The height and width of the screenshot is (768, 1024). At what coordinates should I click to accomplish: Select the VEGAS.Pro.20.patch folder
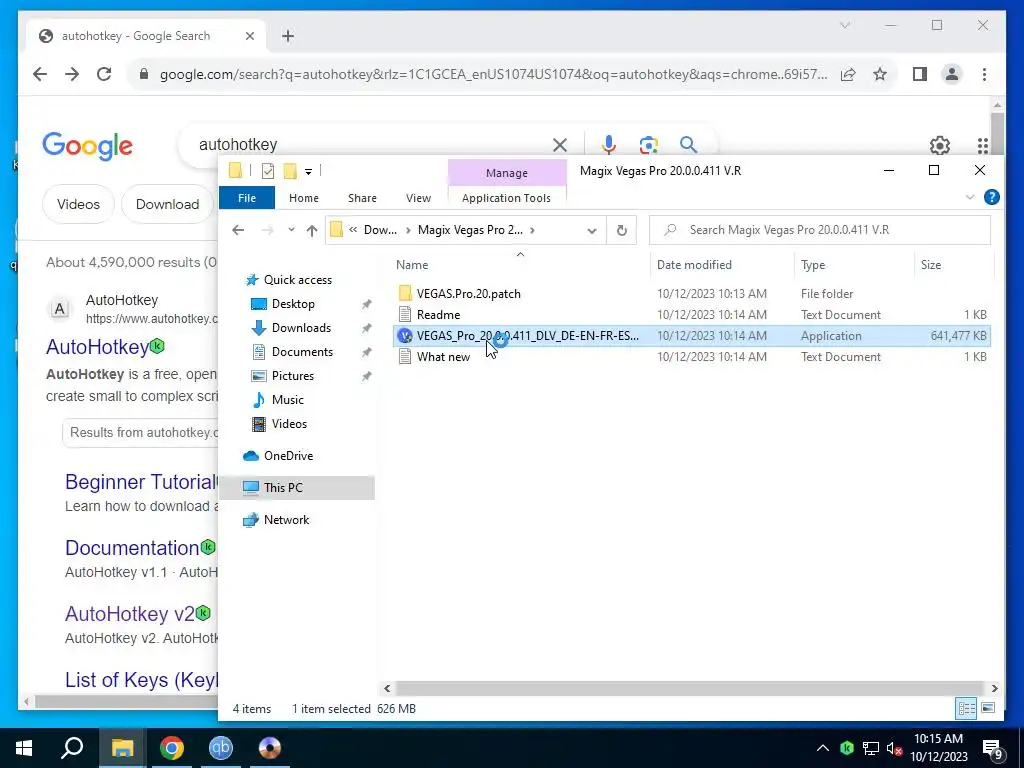pyautogui.click(x=468, y=294)
